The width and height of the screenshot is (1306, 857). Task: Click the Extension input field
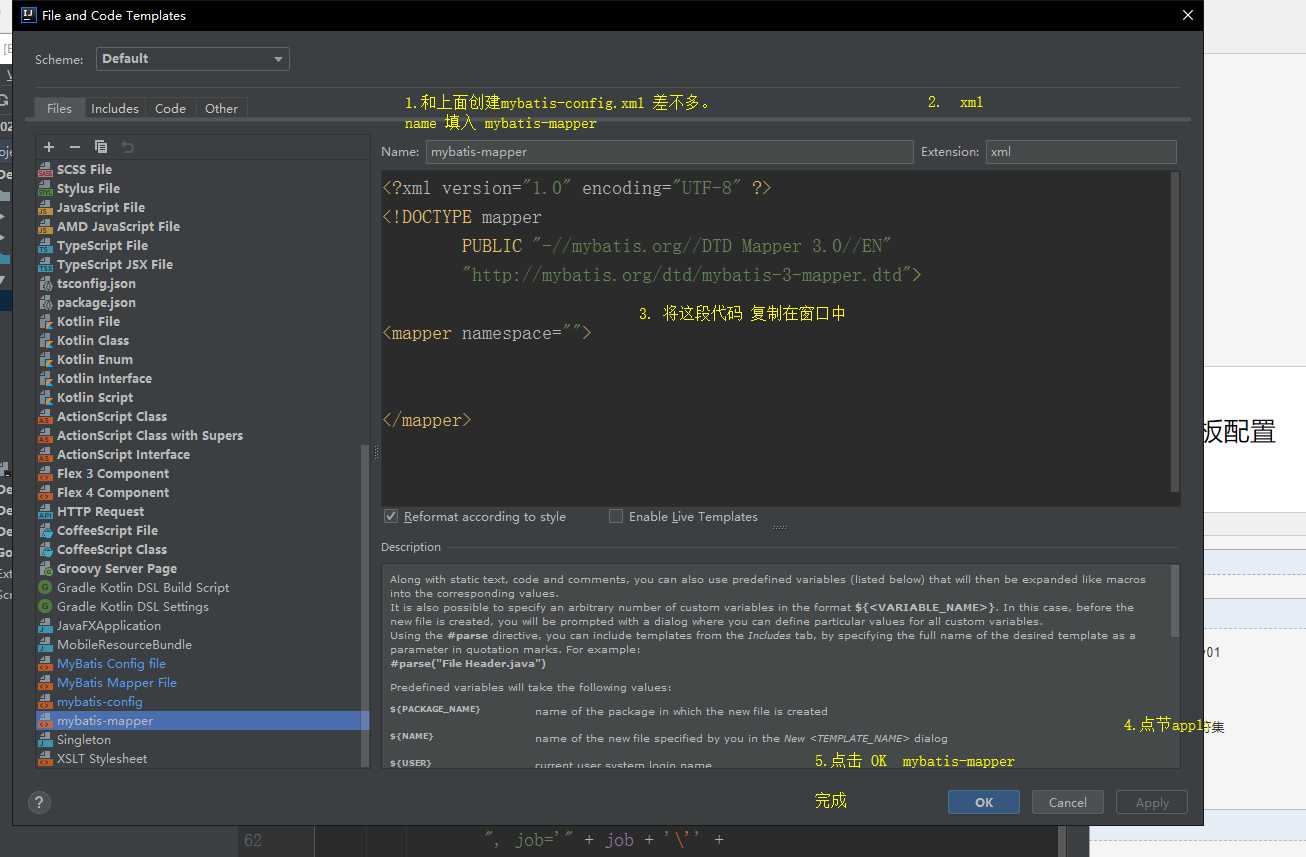(x=1081, y=152)
